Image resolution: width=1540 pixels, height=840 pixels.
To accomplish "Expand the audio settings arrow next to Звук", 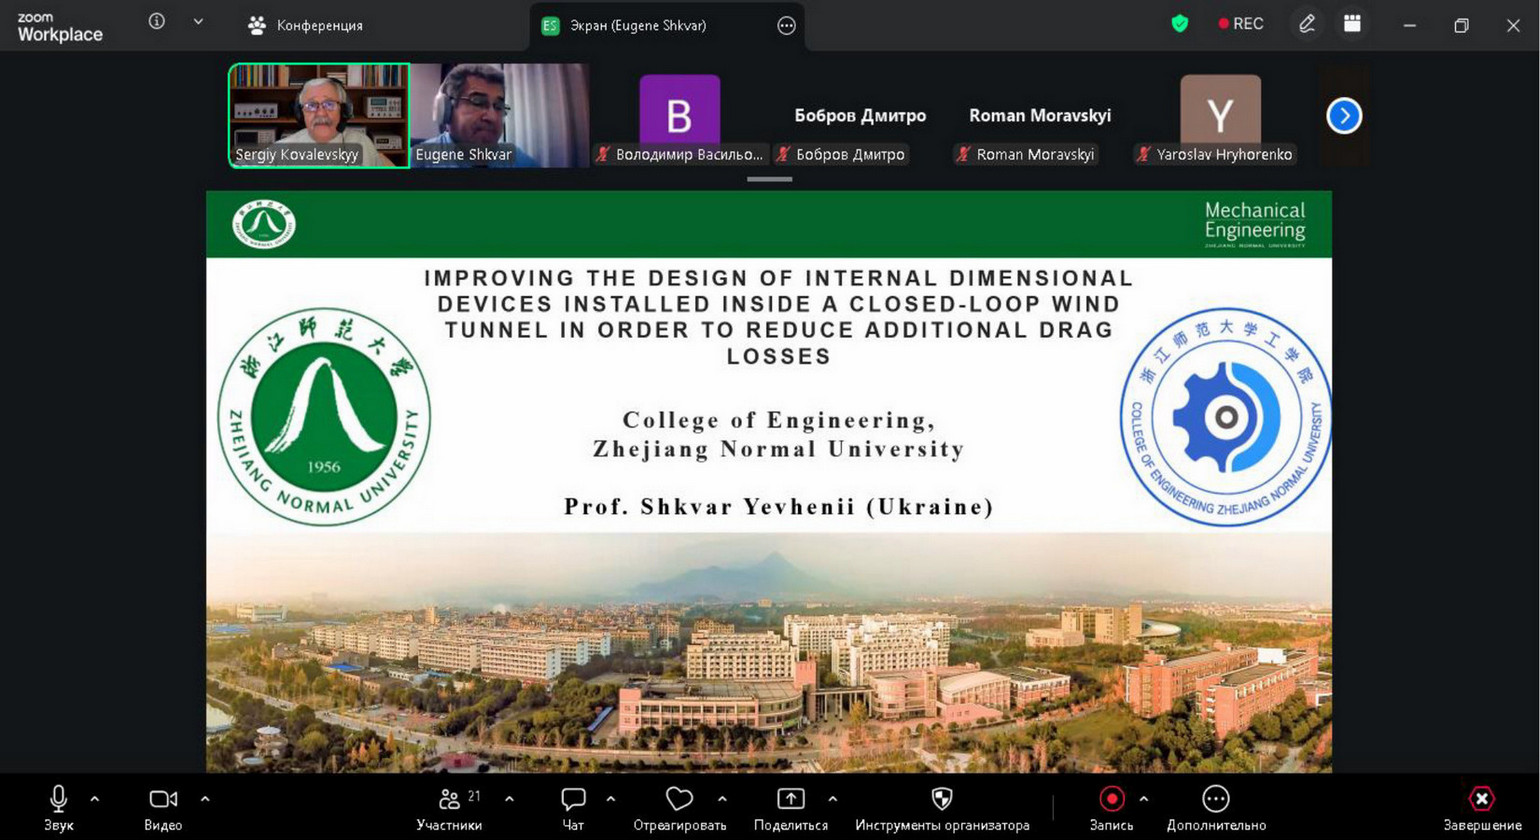I will 95,799.
